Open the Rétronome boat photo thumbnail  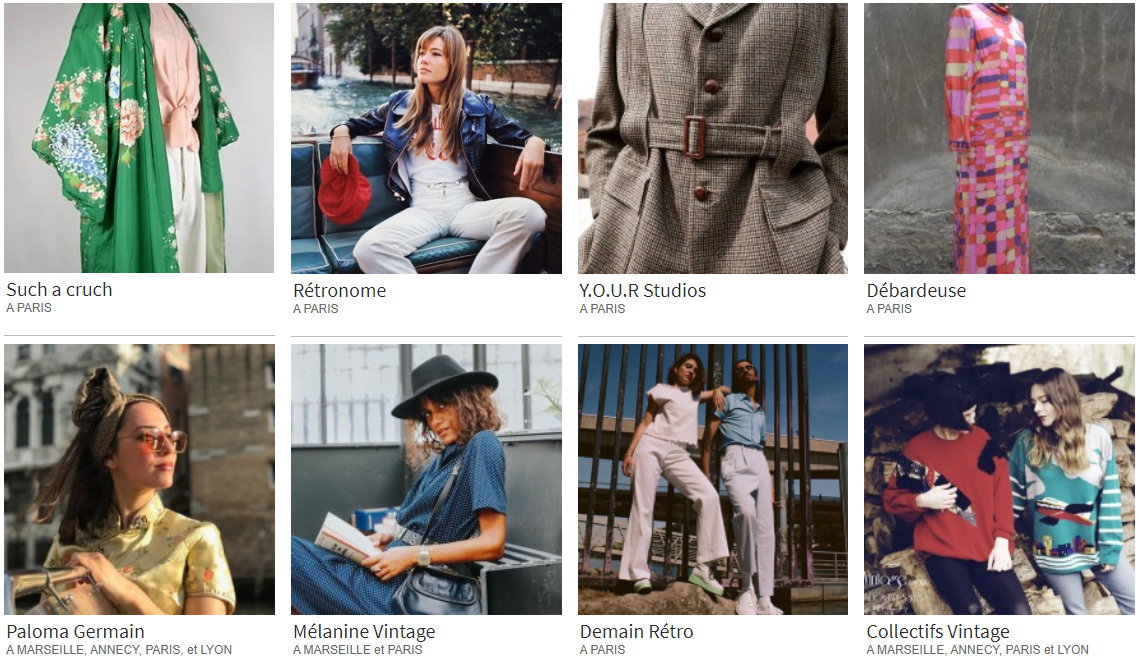426,138
